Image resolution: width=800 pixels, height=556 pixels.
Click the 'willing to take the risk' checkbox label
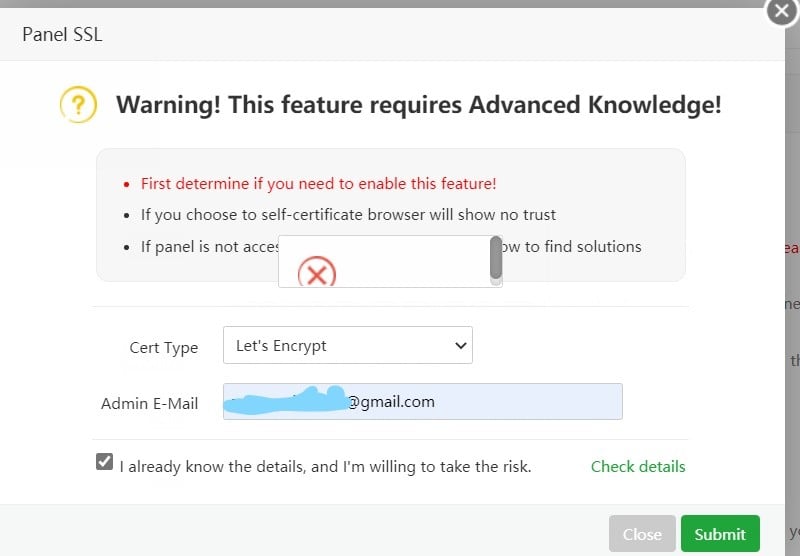point(325,466)
